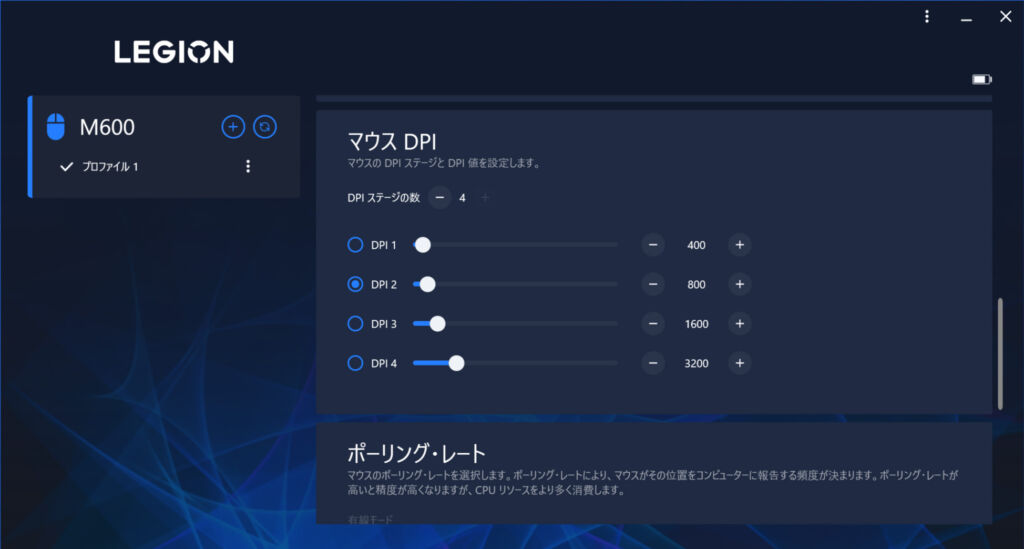
Task: Click the sync refresh icon beside M600
Action: click(265, 127)
